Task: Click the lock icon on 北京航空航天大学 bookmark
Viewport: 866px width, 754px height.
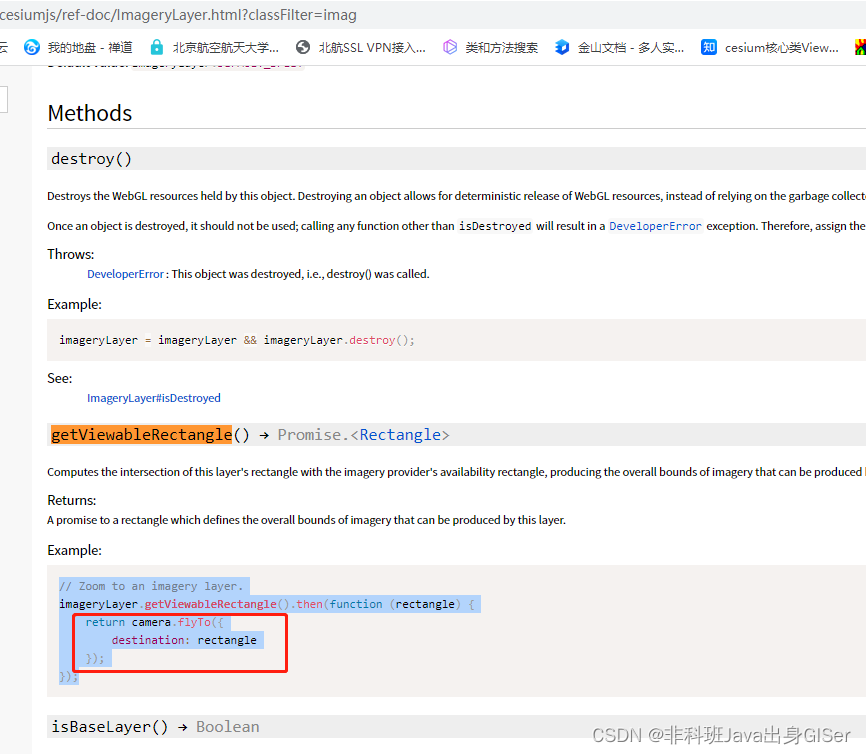Action: (156, 46)
